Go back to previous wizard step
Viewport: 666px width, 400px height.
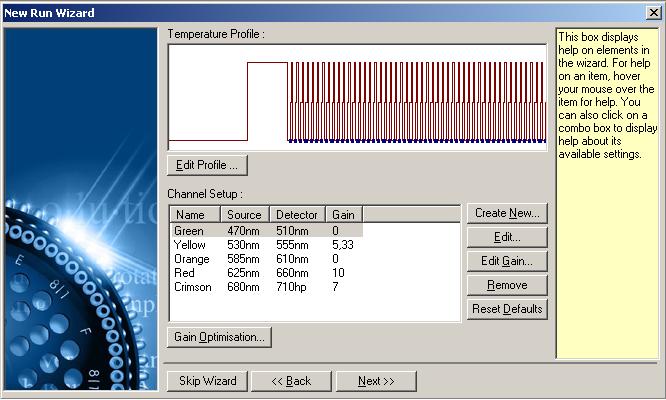click(x=291, y=381)
